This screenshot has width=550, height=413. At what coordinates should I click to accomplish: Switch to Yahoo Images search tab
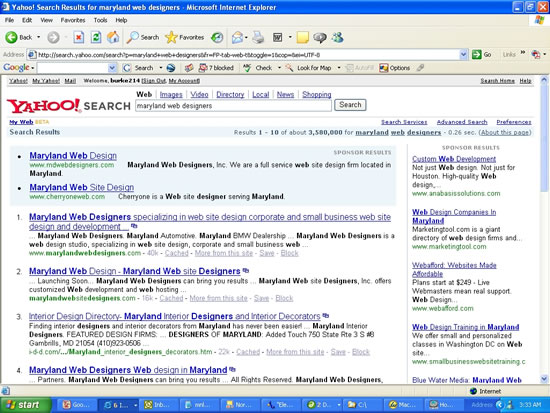tap(171, 94)
